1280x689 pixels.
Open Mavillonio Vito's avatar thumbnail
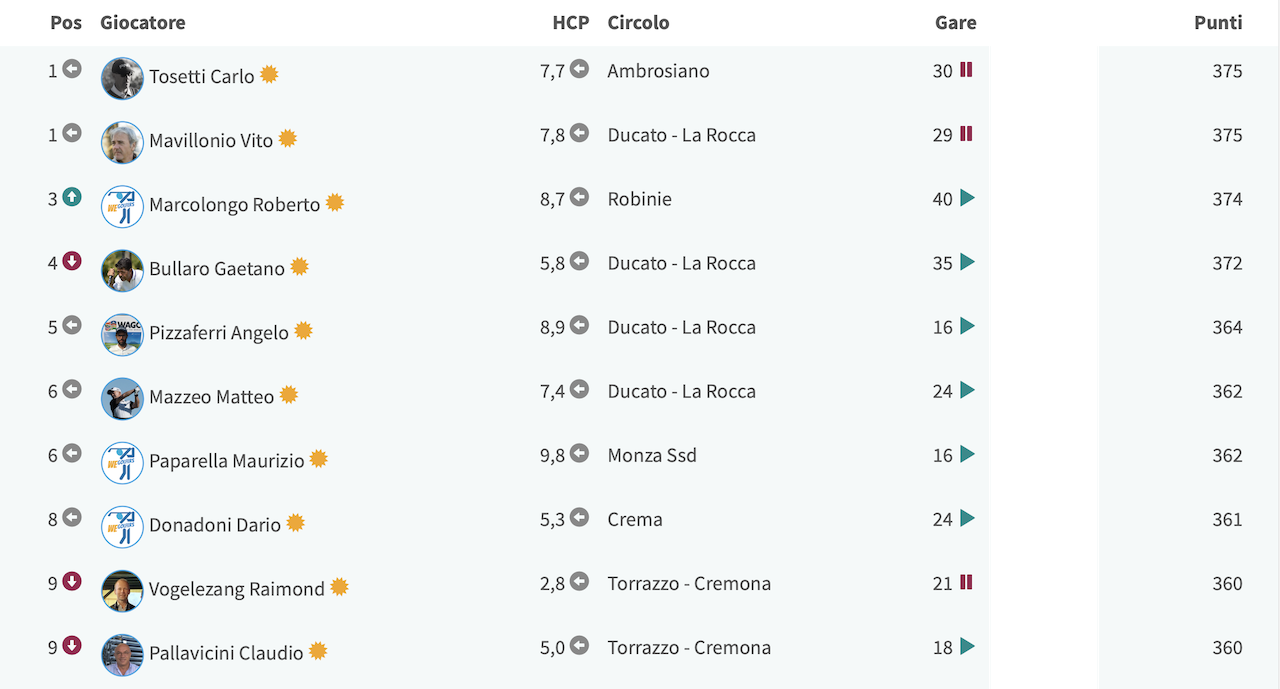(122, 142)
